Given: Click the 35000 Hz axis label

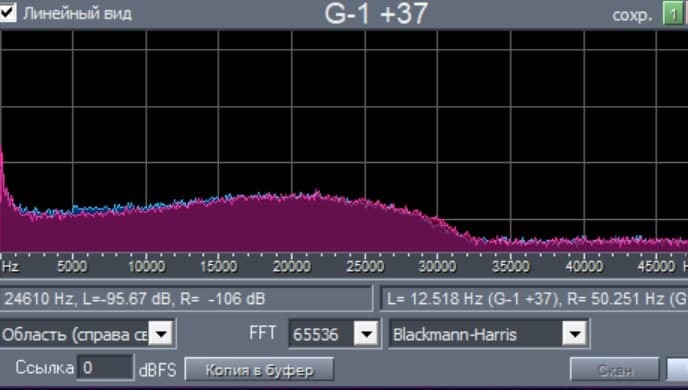Looking at the screenshot, I should coord(511,266).
